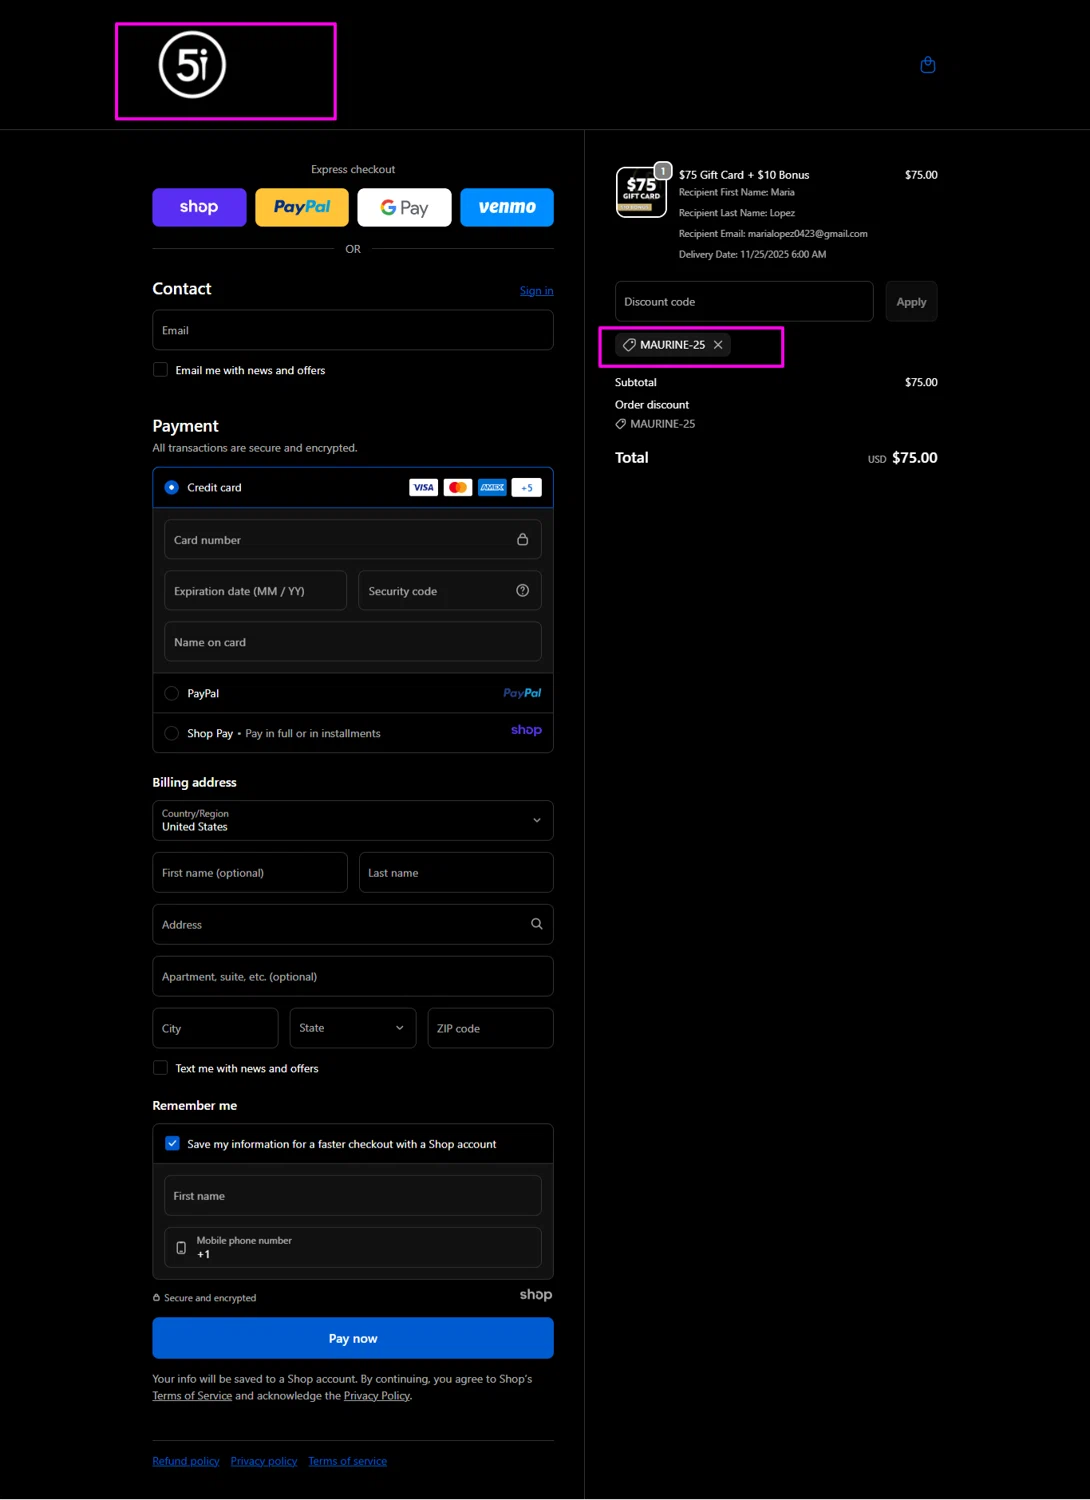
Task: Enable Text me with news and offers
Action: click(x=160, y=1068)
